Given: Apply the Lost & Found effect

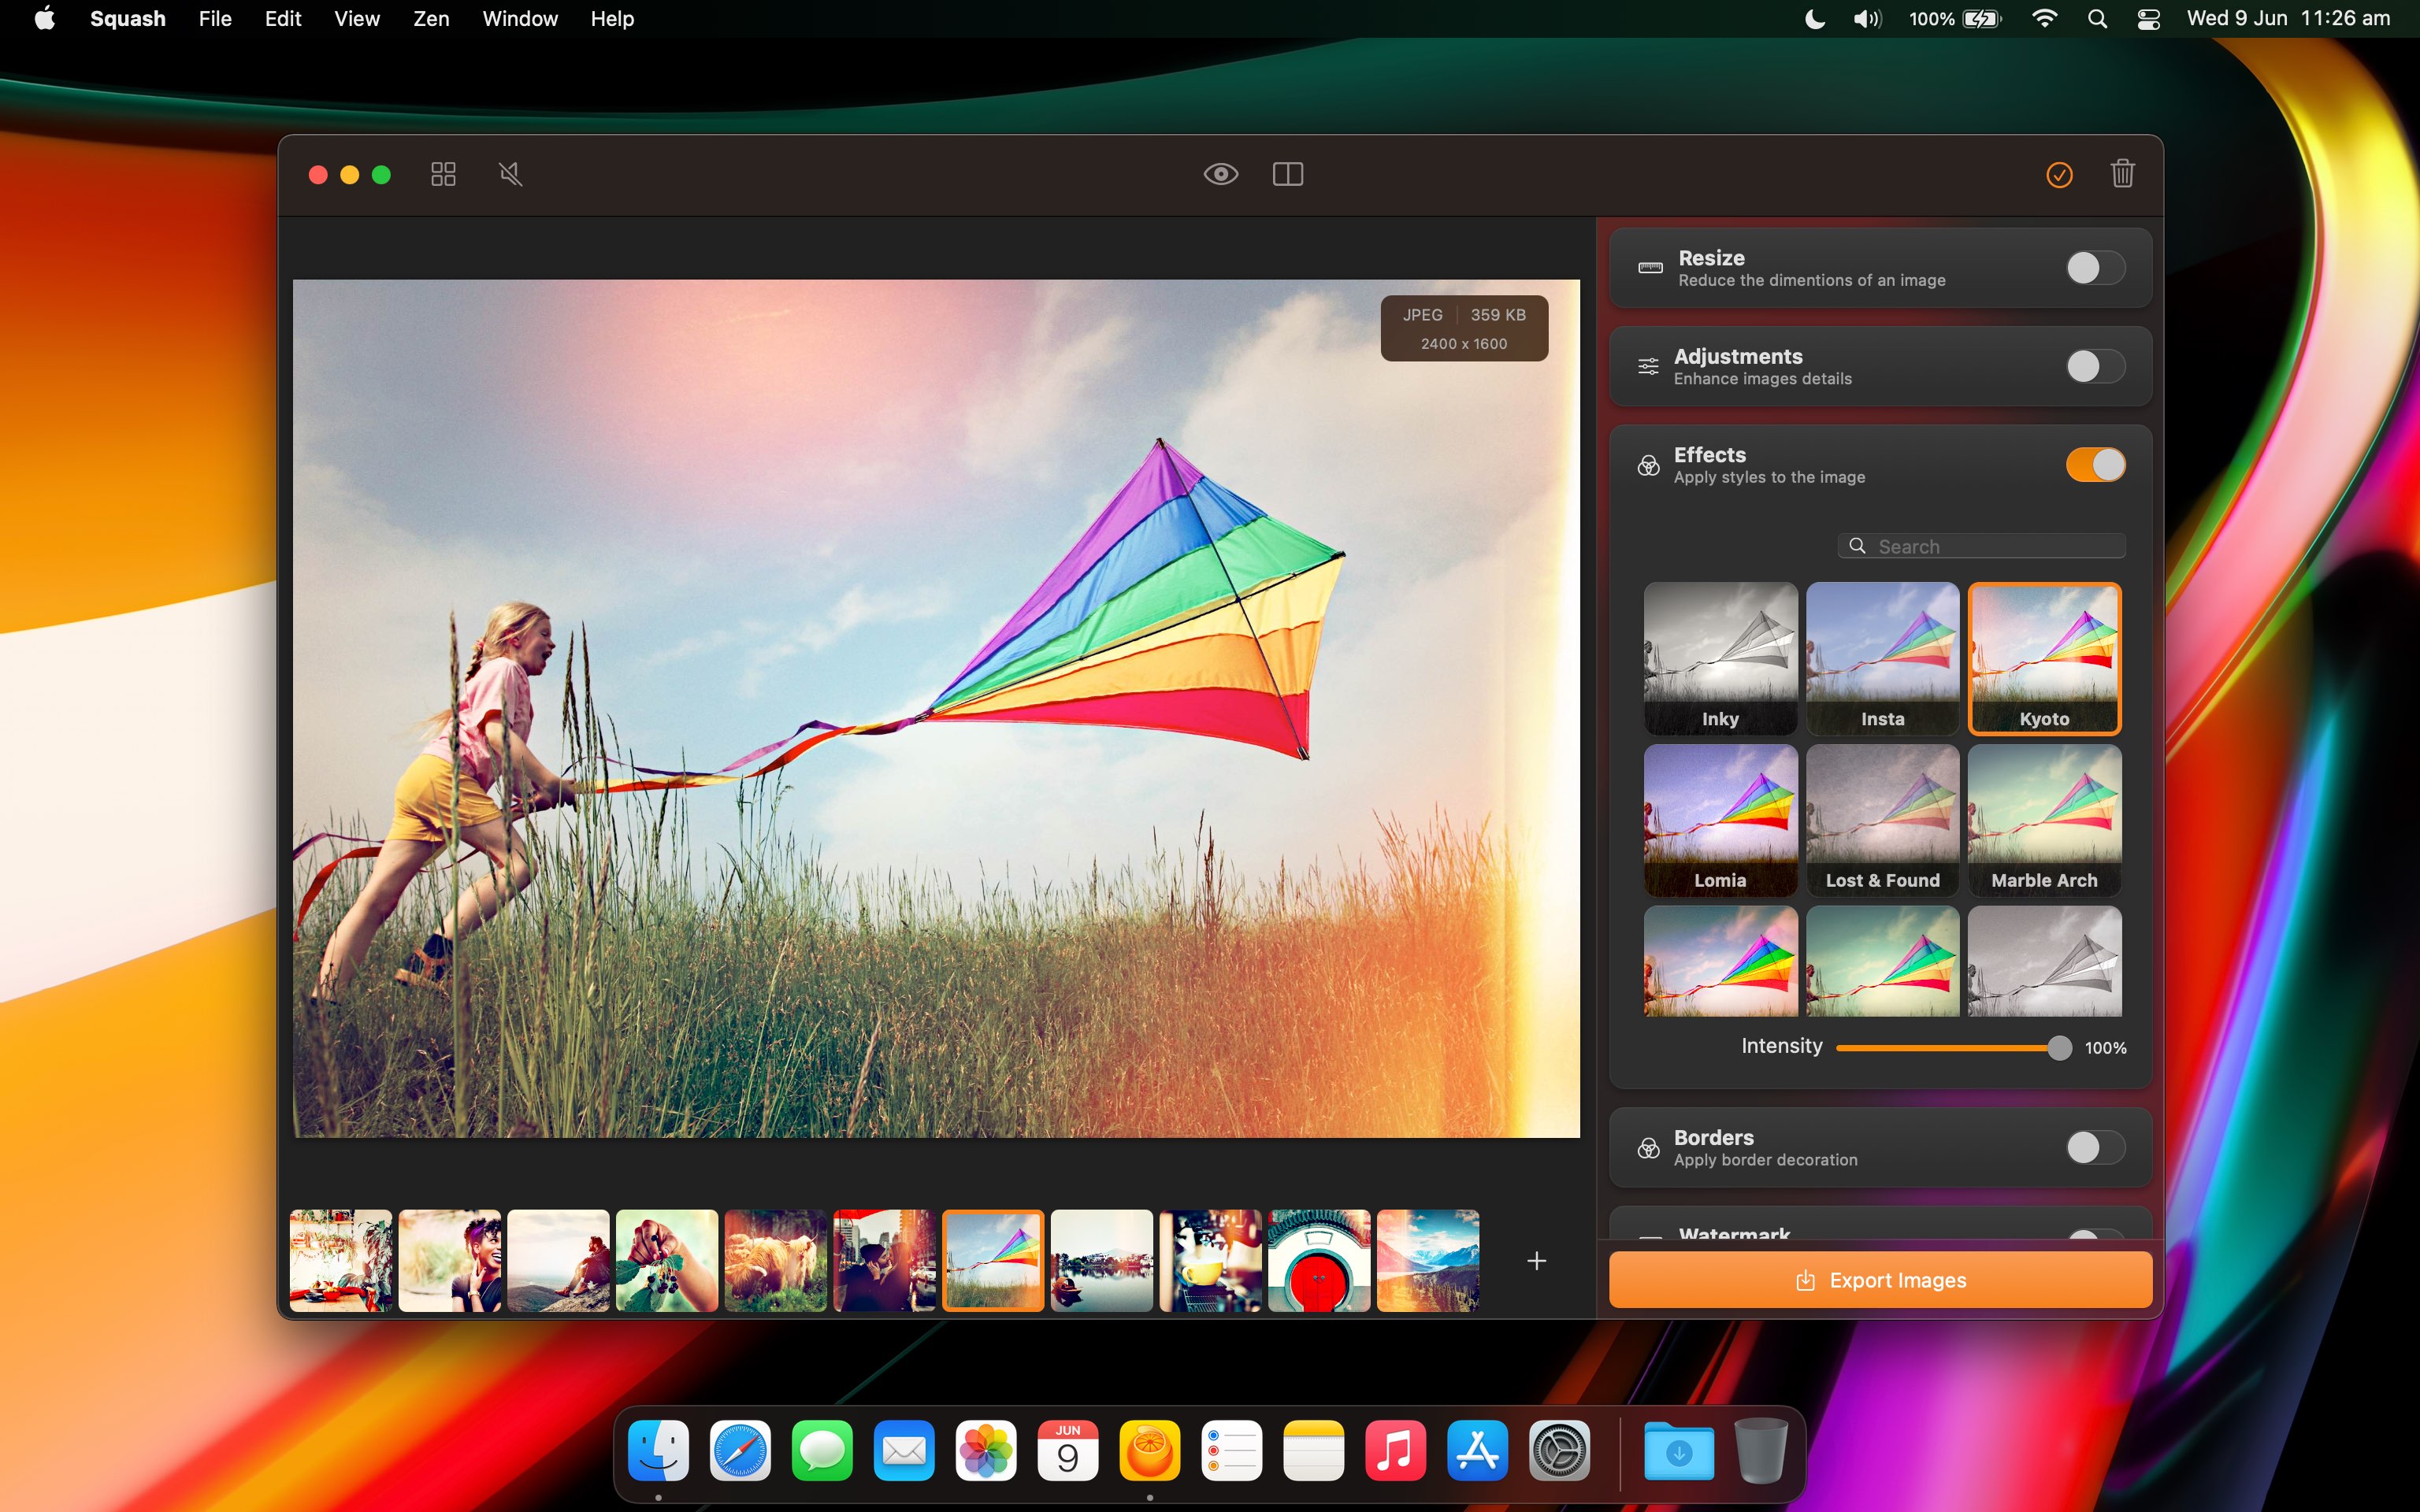Looking at the screenshot, I should point(1882,820).
